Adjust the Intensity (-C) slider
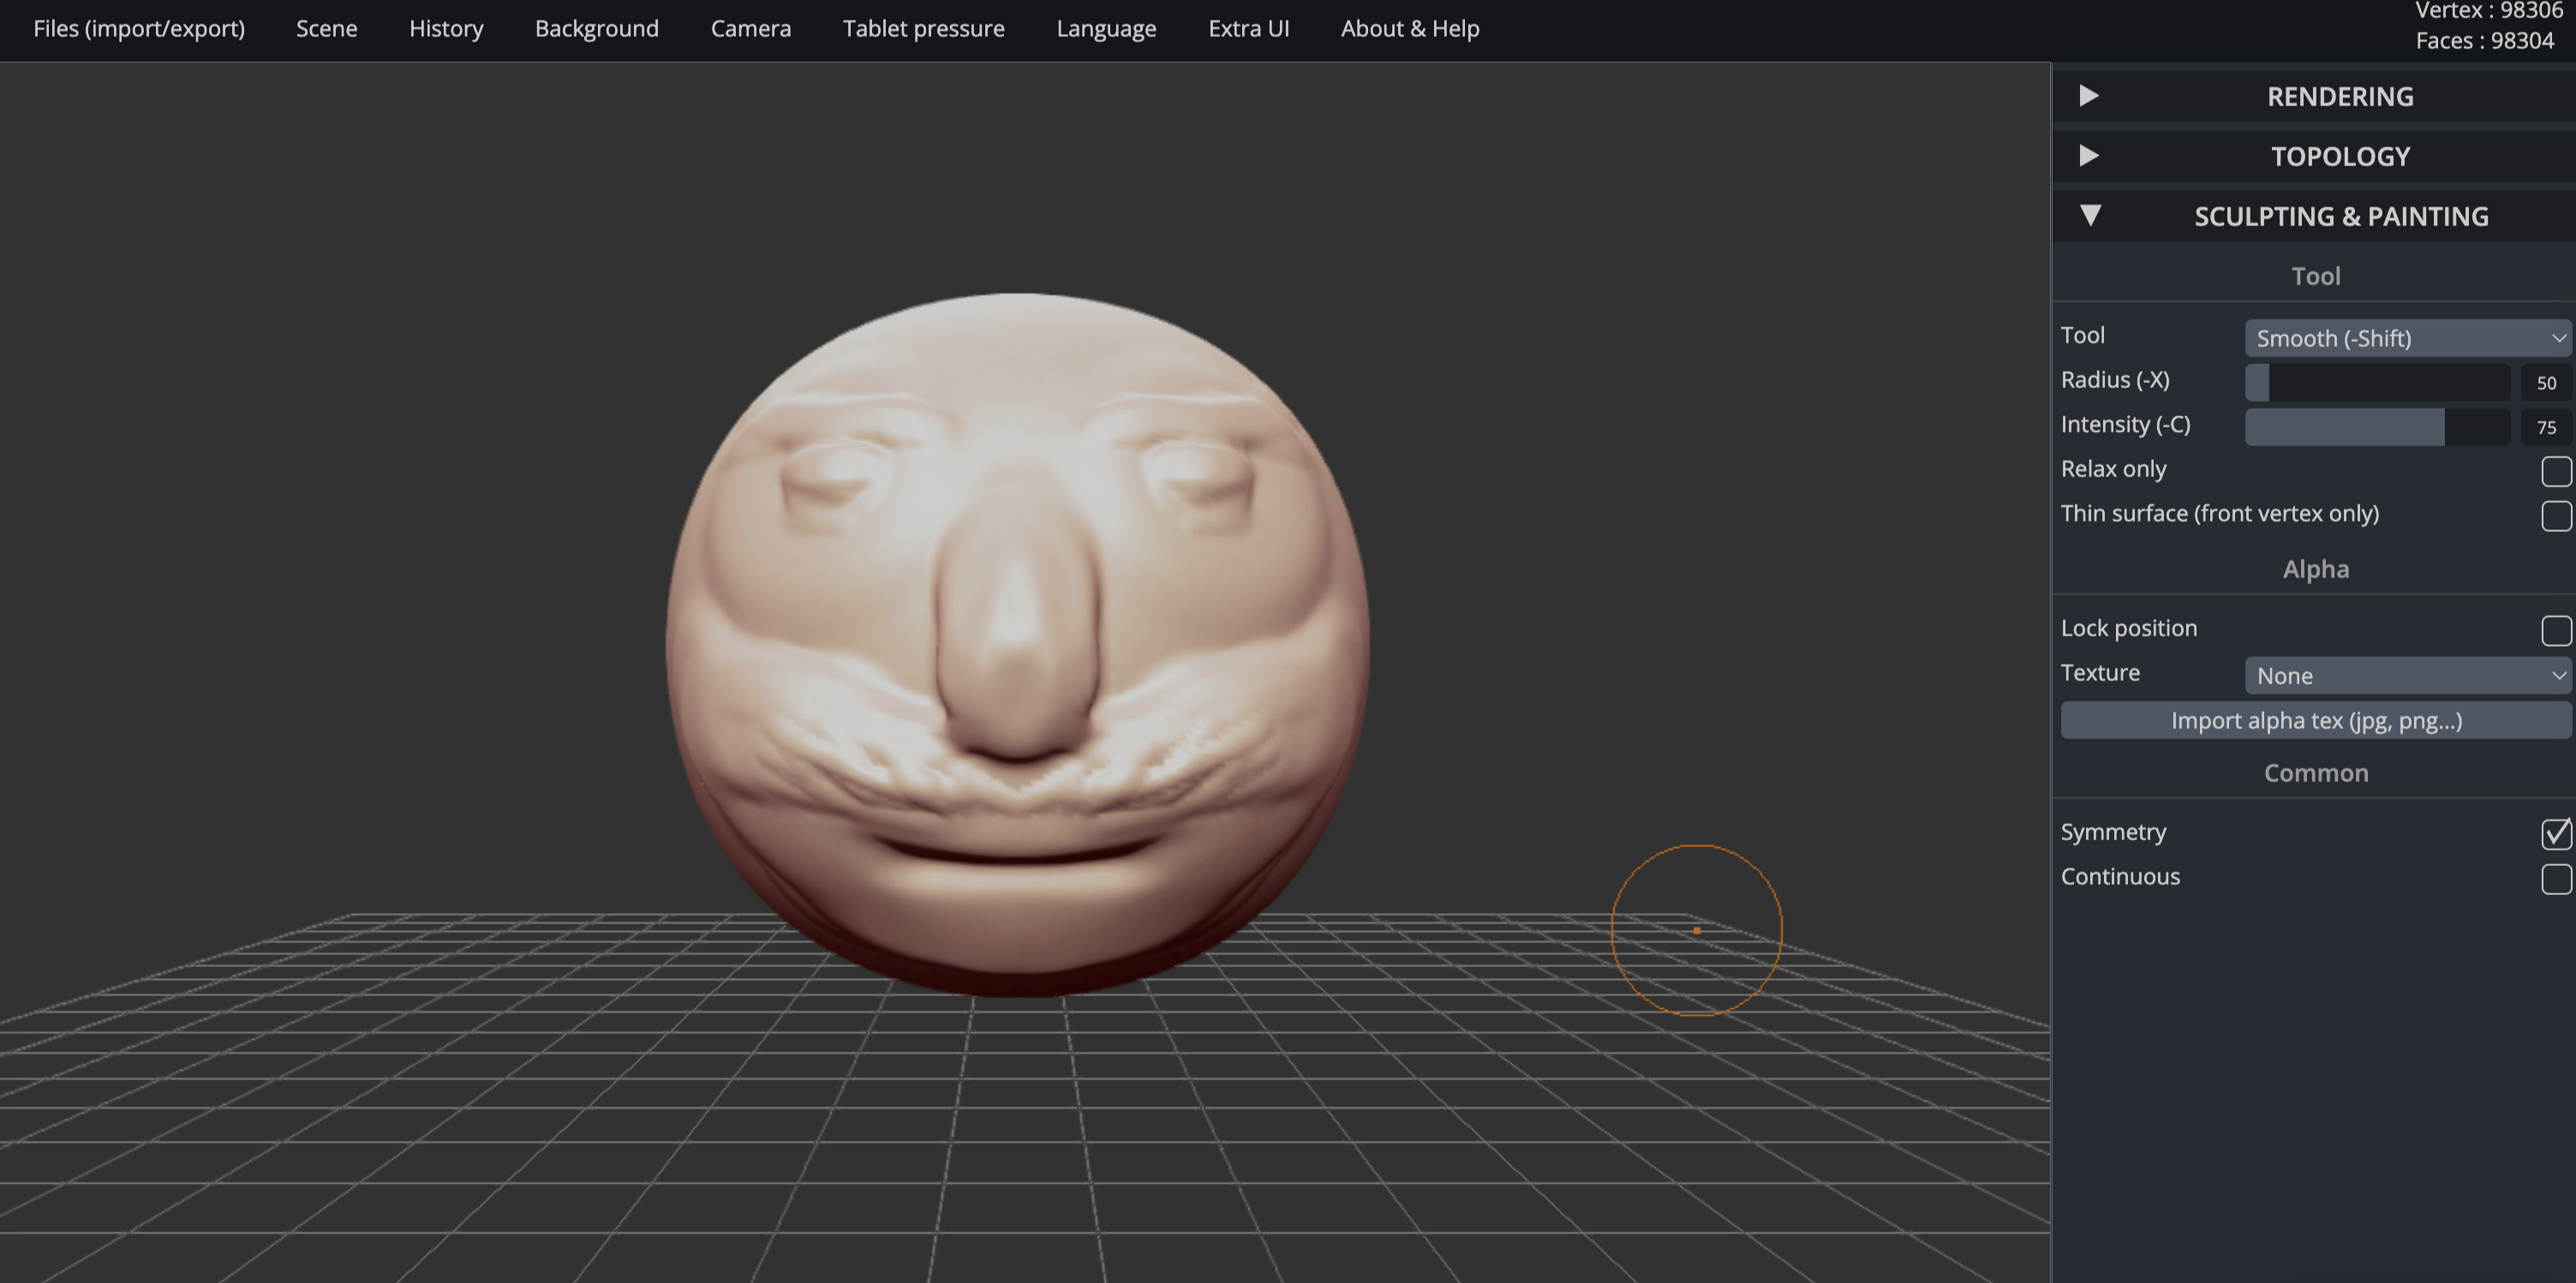 click(2377, 426)
